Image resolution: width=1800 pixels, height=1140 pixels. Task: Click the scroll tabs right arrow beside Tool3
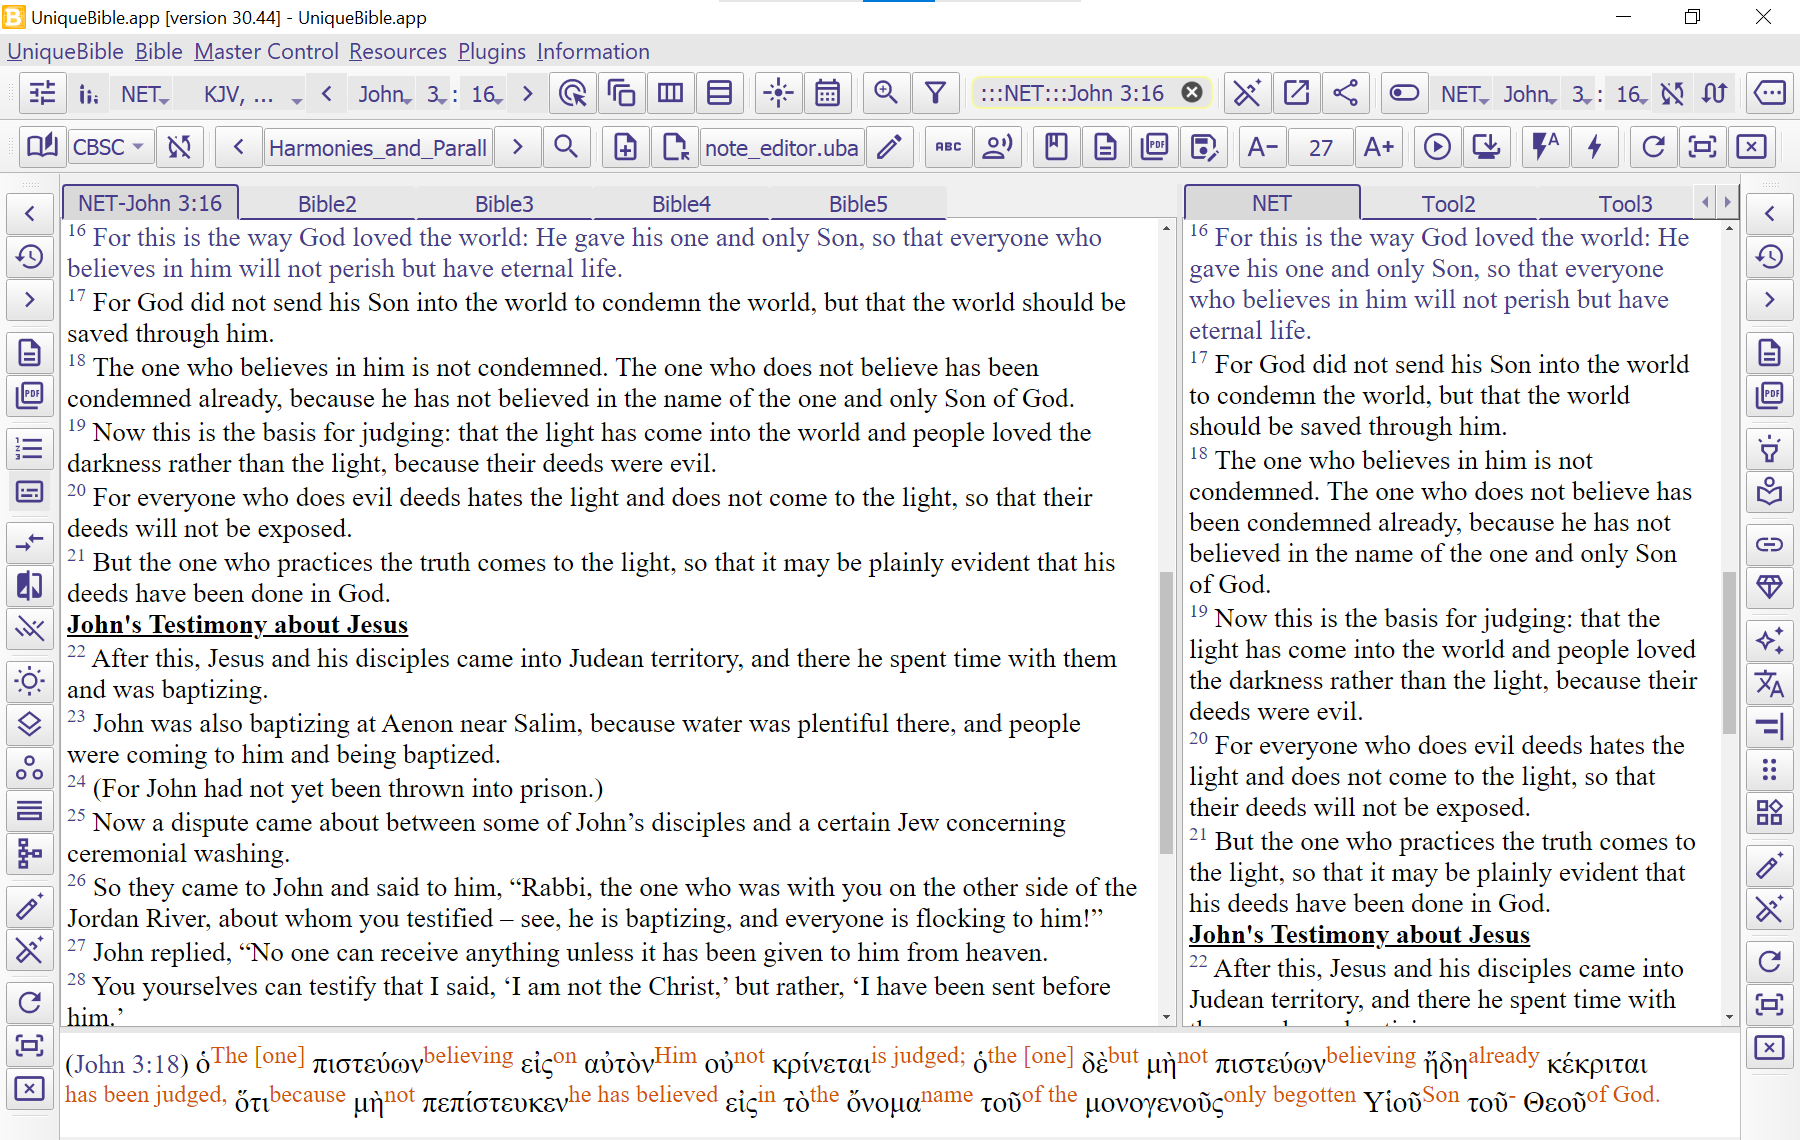pyautogui.click(x=1727, y=203)
